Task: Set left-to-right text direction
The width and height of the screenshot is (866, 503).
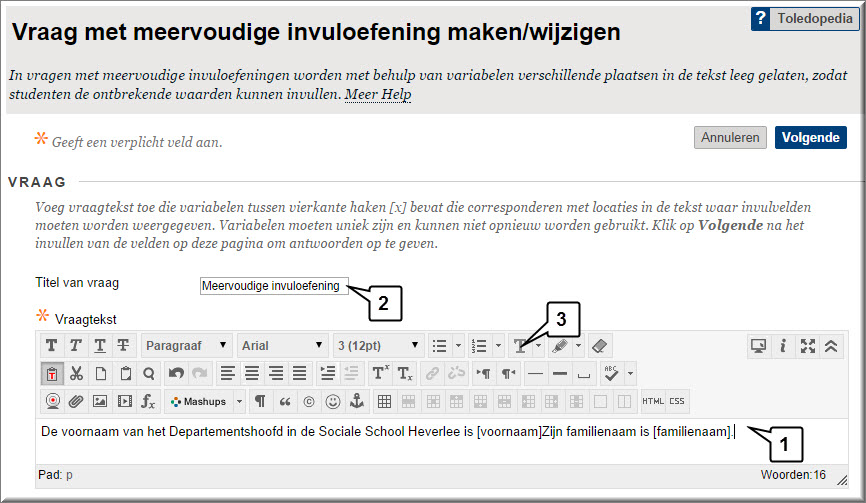Action: click(x=484, y=374)
